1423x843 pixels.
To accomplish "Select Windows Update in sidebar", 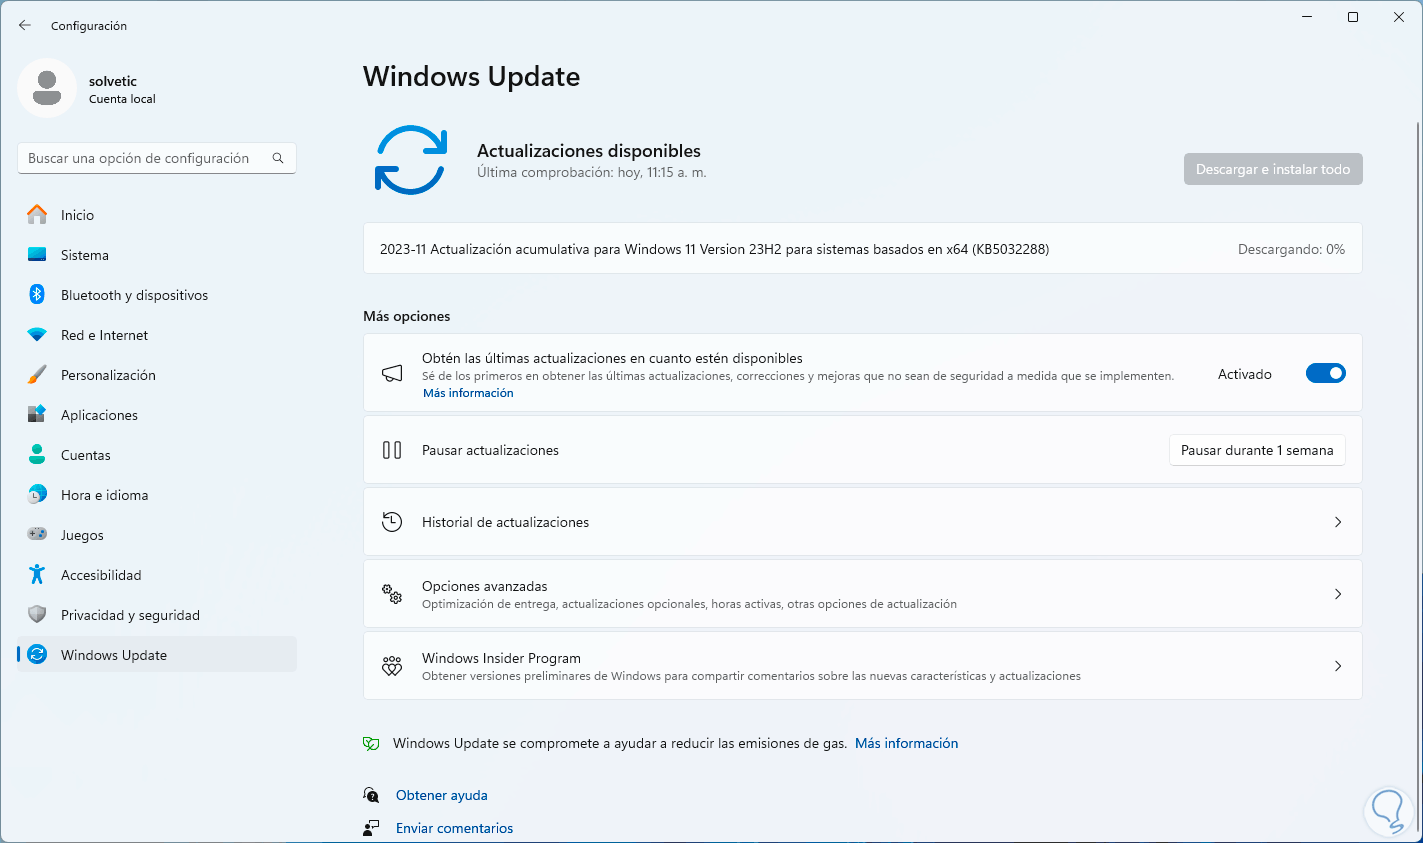I will (x=157, y=655).
